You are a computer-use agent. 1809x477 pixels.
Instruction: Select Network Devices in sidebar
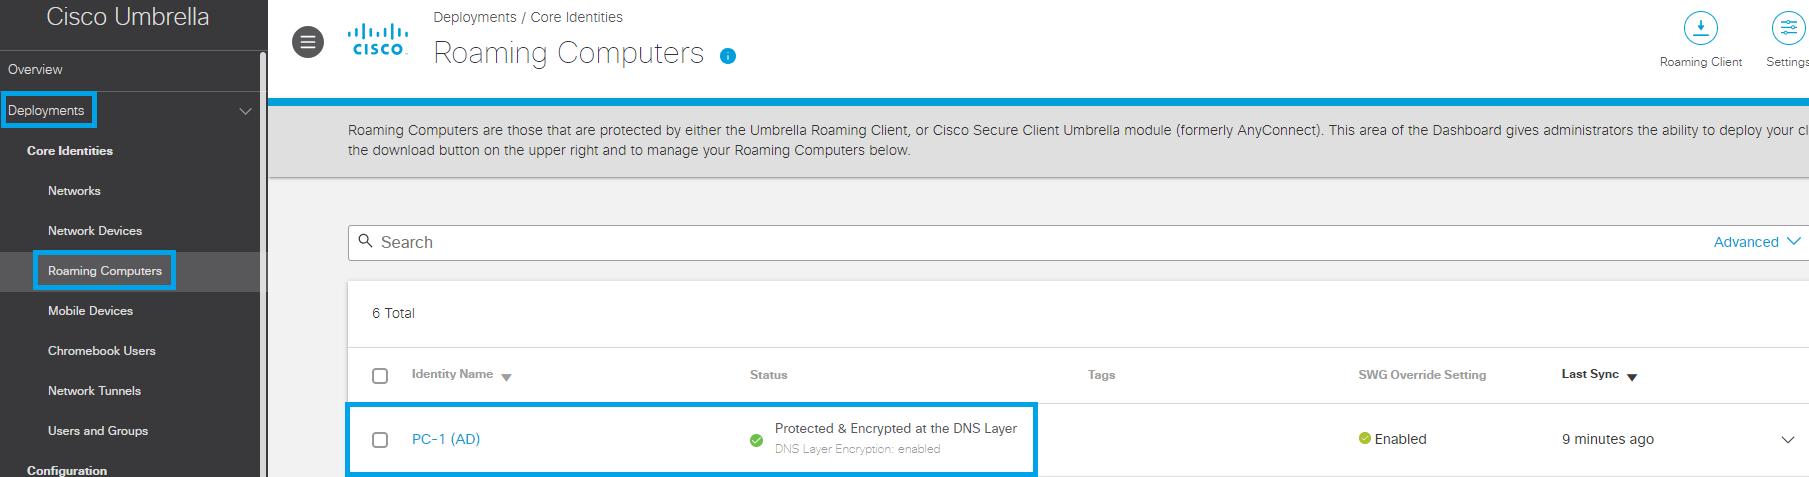coord(95,231)
